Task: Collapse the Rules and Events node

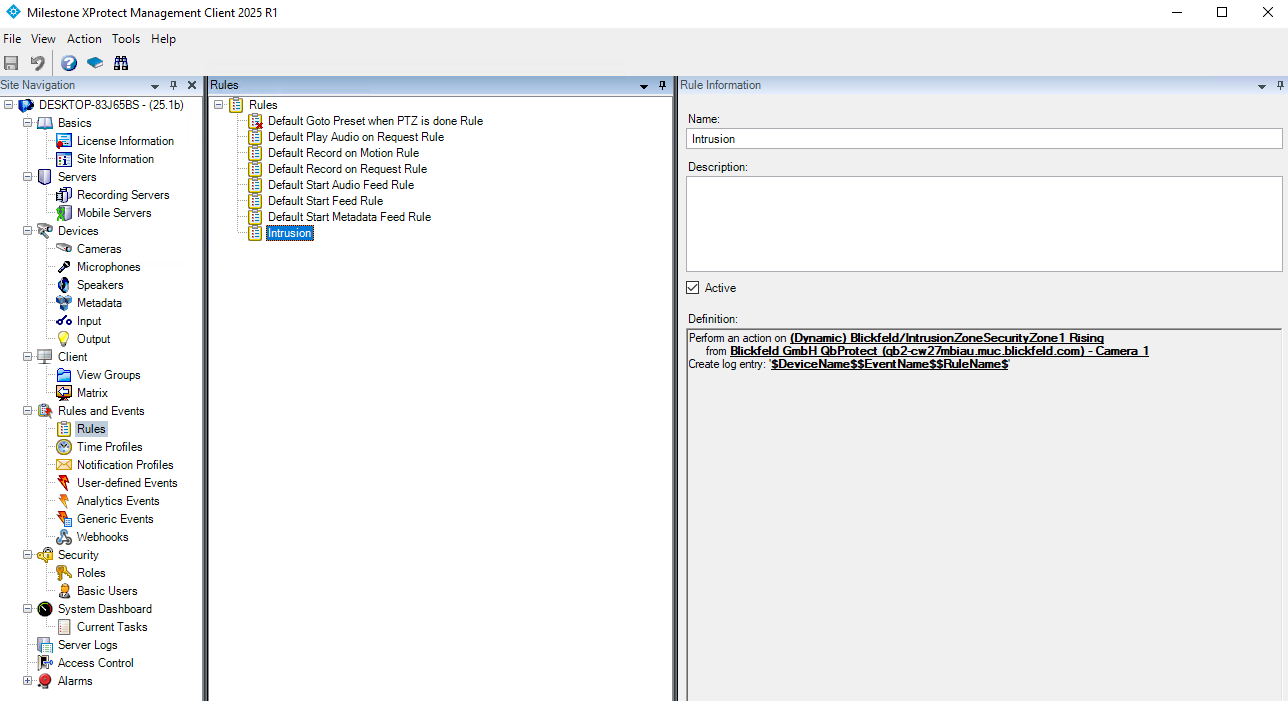Action: [x=27, y=411]
